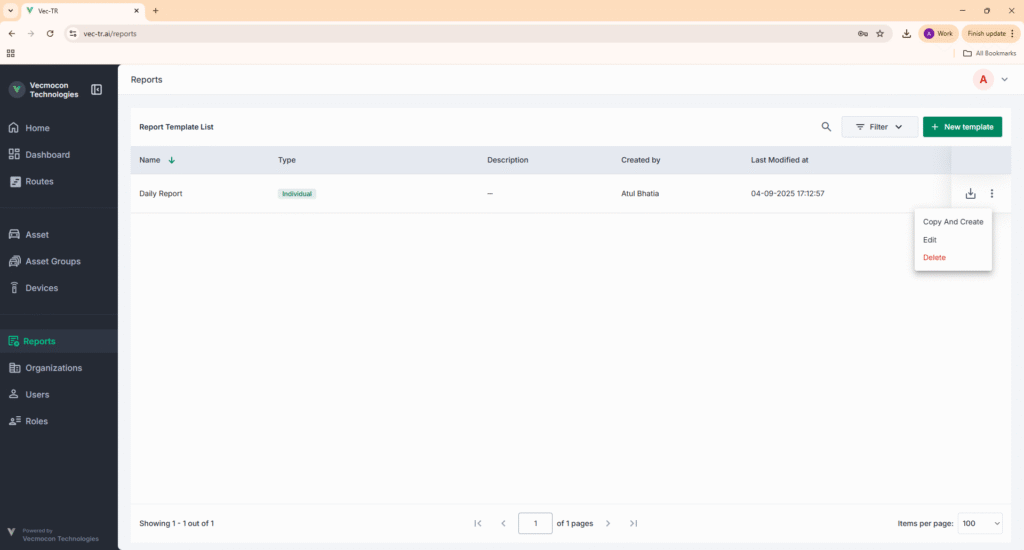Select Delete from the context menu
The image size is (1024, 550).
(934, 258)
